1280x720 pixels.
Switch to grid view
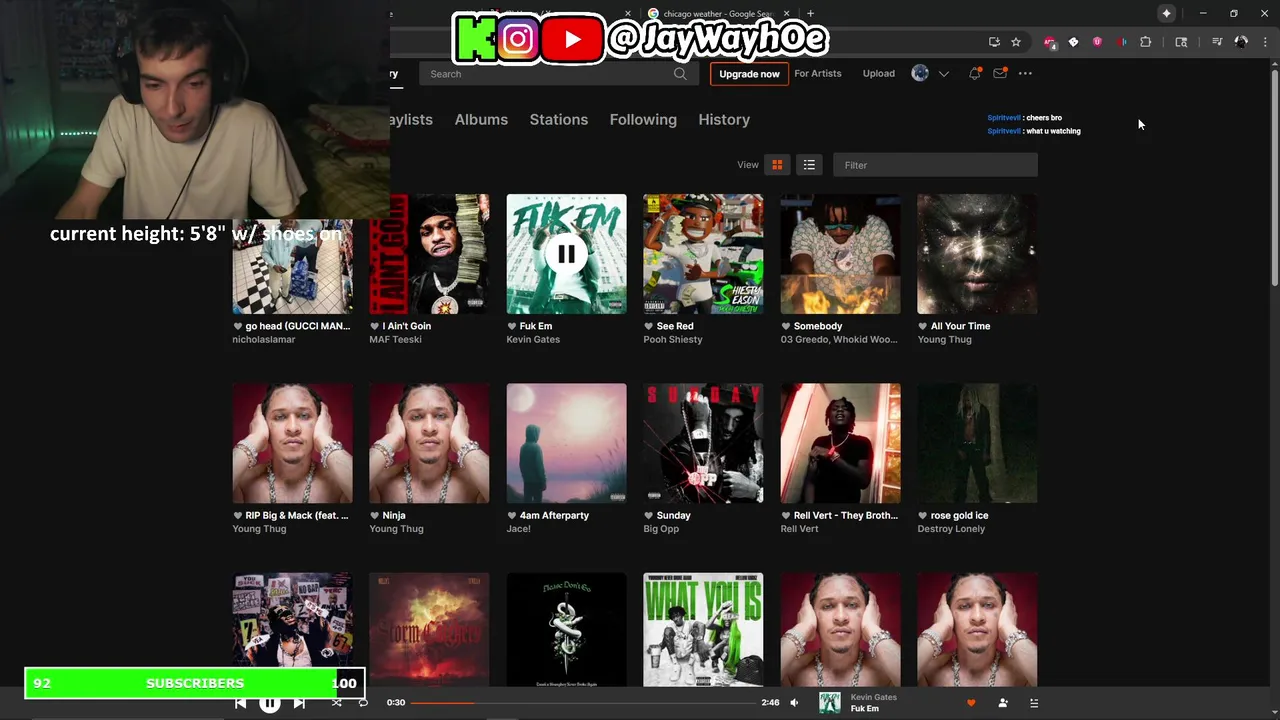777,165
